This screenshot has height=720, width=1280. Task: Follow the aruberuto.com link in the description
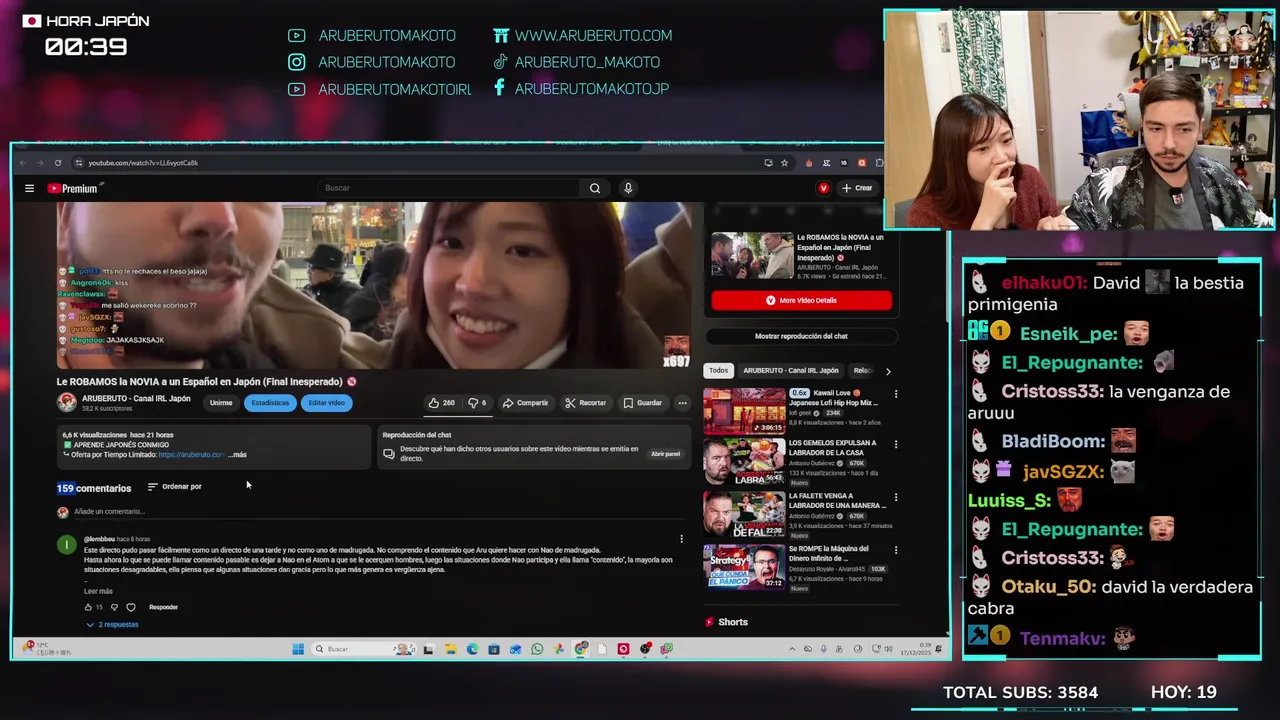coord(190,455)
